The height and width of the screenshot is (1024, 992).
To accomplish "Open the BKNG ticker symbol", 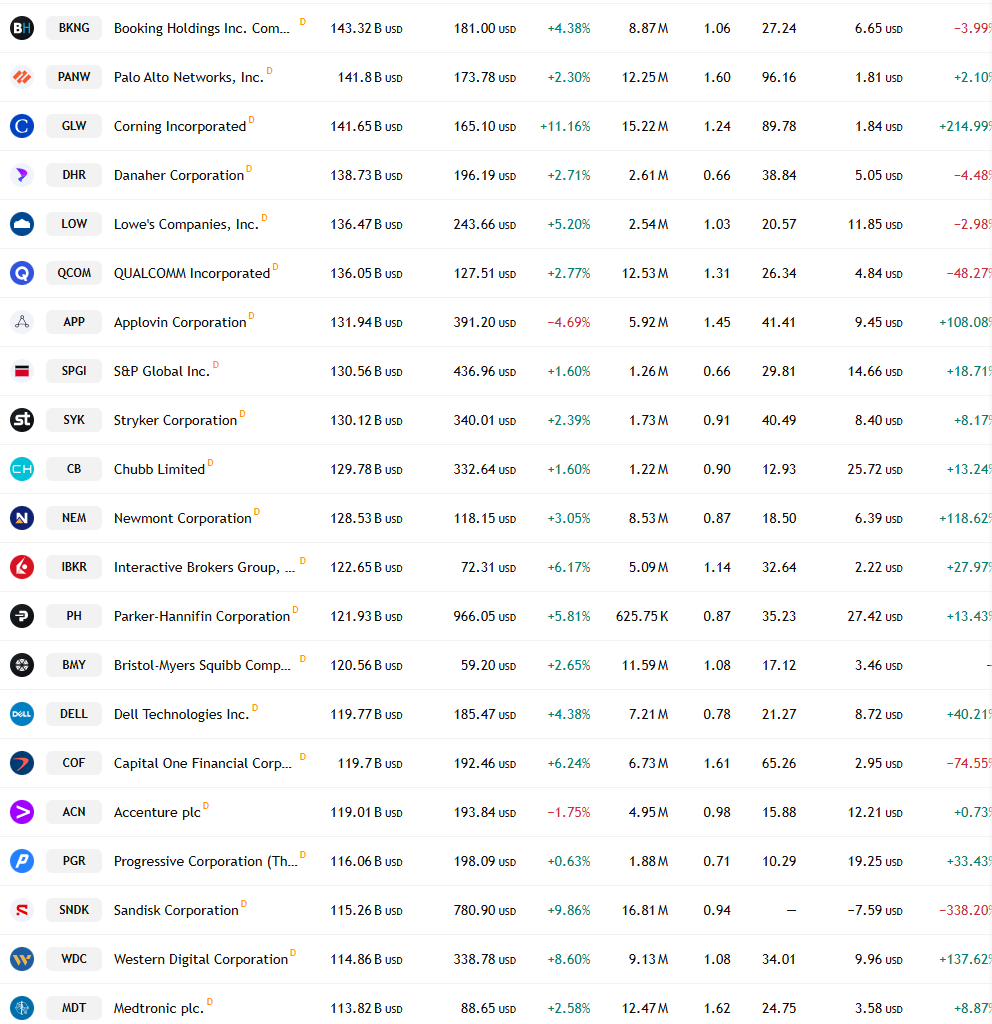I will point(74,28).
